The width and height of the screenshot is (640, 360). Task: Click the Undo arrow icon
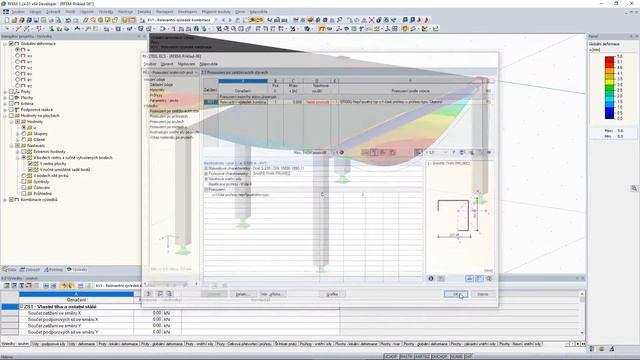pos(68,20)
